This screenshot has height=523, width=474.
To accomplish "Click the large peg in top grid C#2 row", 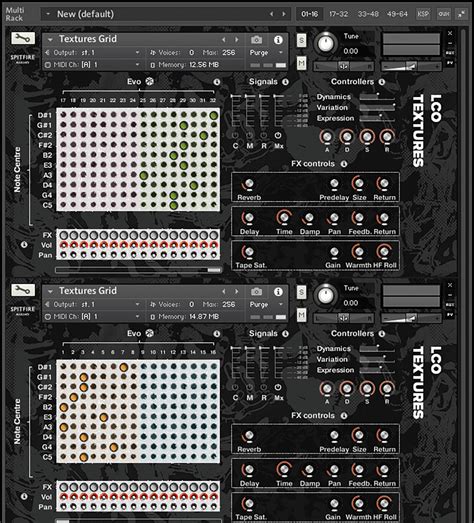I will click(203, 135).
